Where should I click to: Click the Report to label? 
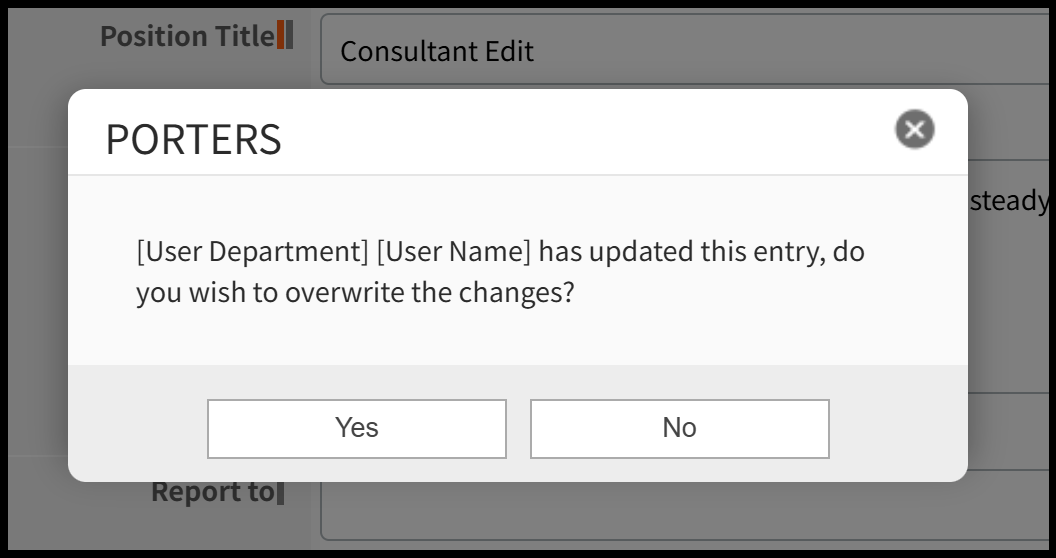(x=211, y=492)
